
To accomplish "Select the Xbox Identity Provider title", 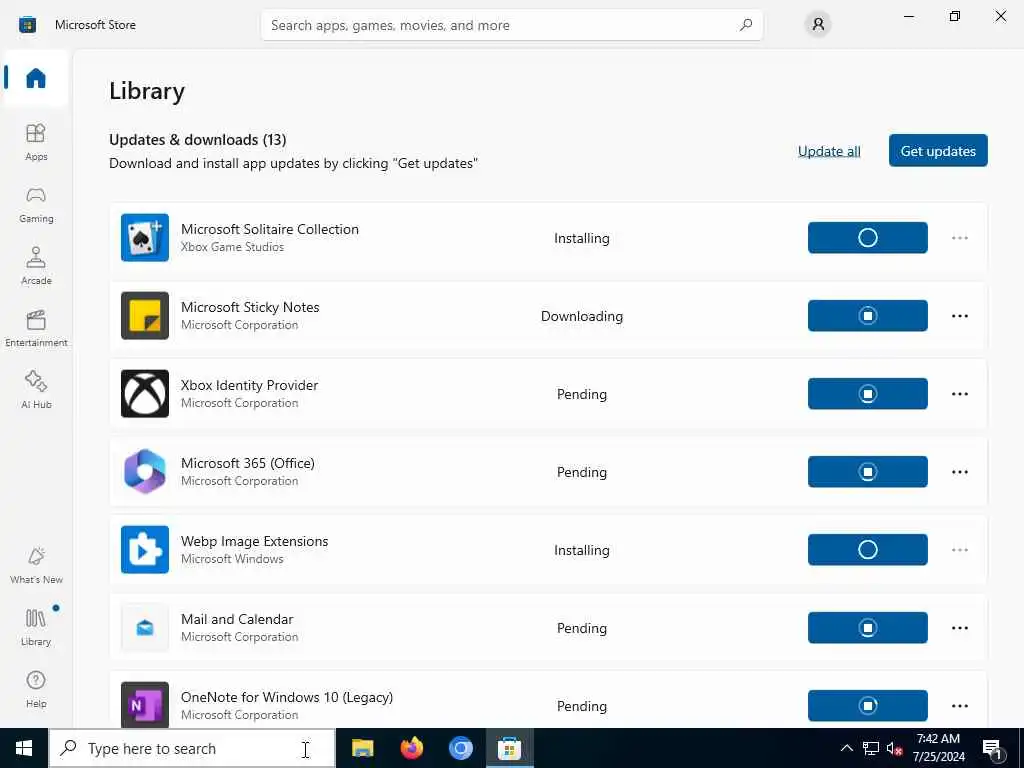I will point(249,385).
